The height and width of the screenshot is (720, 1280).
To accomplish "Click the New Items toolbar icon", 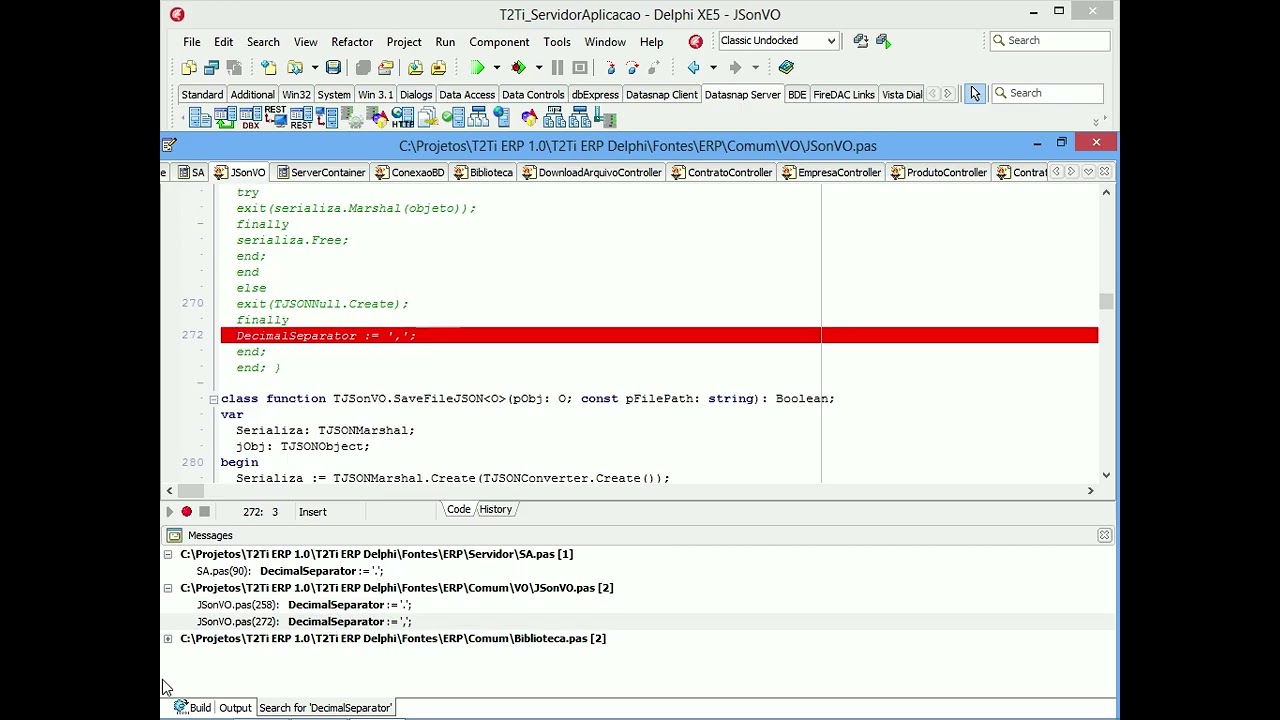I will (269, 67).
